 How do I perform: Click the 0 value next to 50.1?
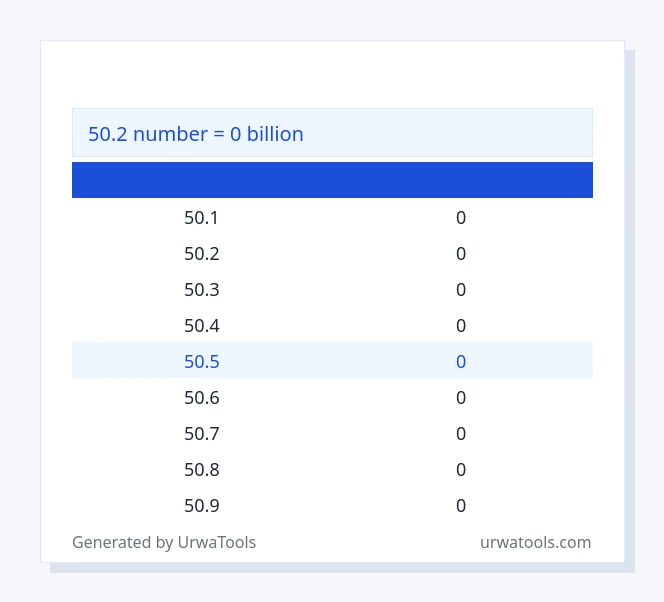(461, 218)
